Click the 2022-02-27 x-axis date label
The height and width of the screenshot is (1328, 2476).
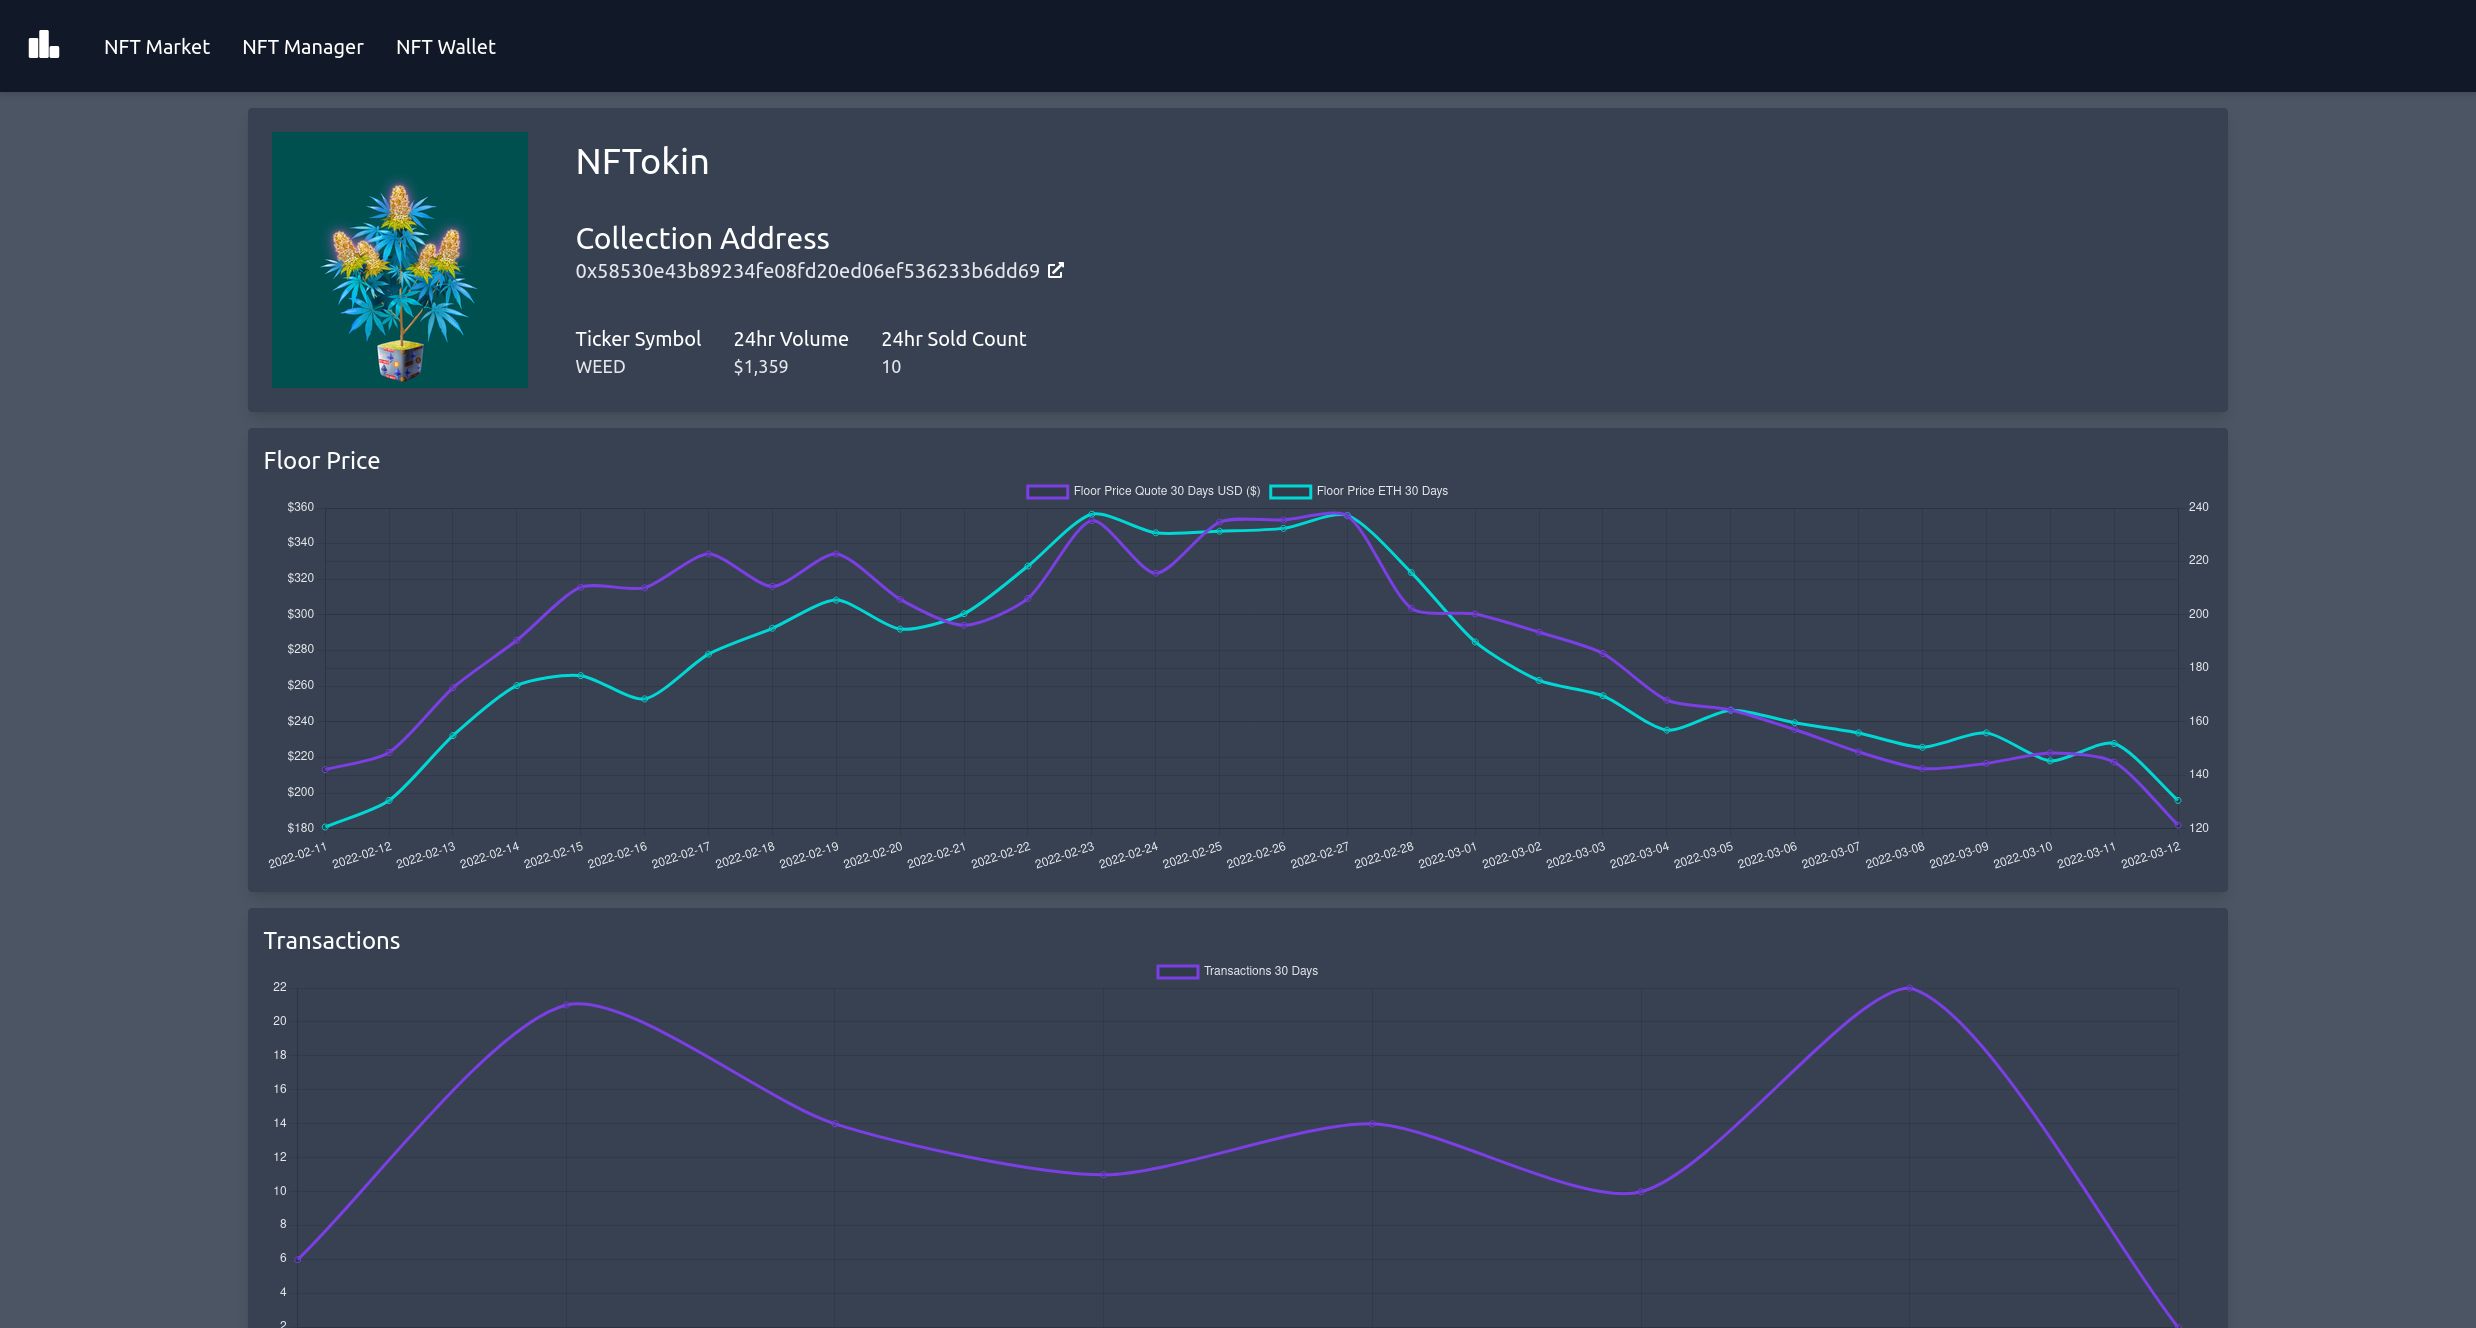[1320, 855]
